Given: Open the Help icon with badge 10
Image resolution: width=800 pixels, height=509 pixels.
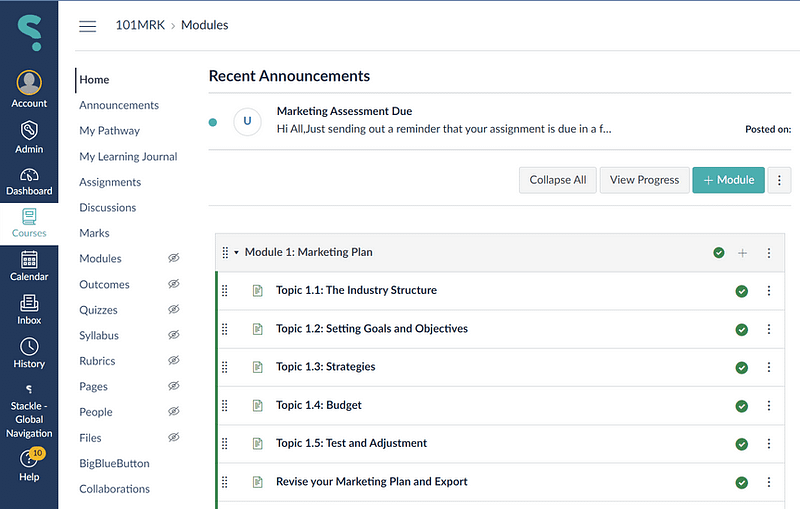Looking at the screenshot, I should pyautogui.click(x=31, y=457).
